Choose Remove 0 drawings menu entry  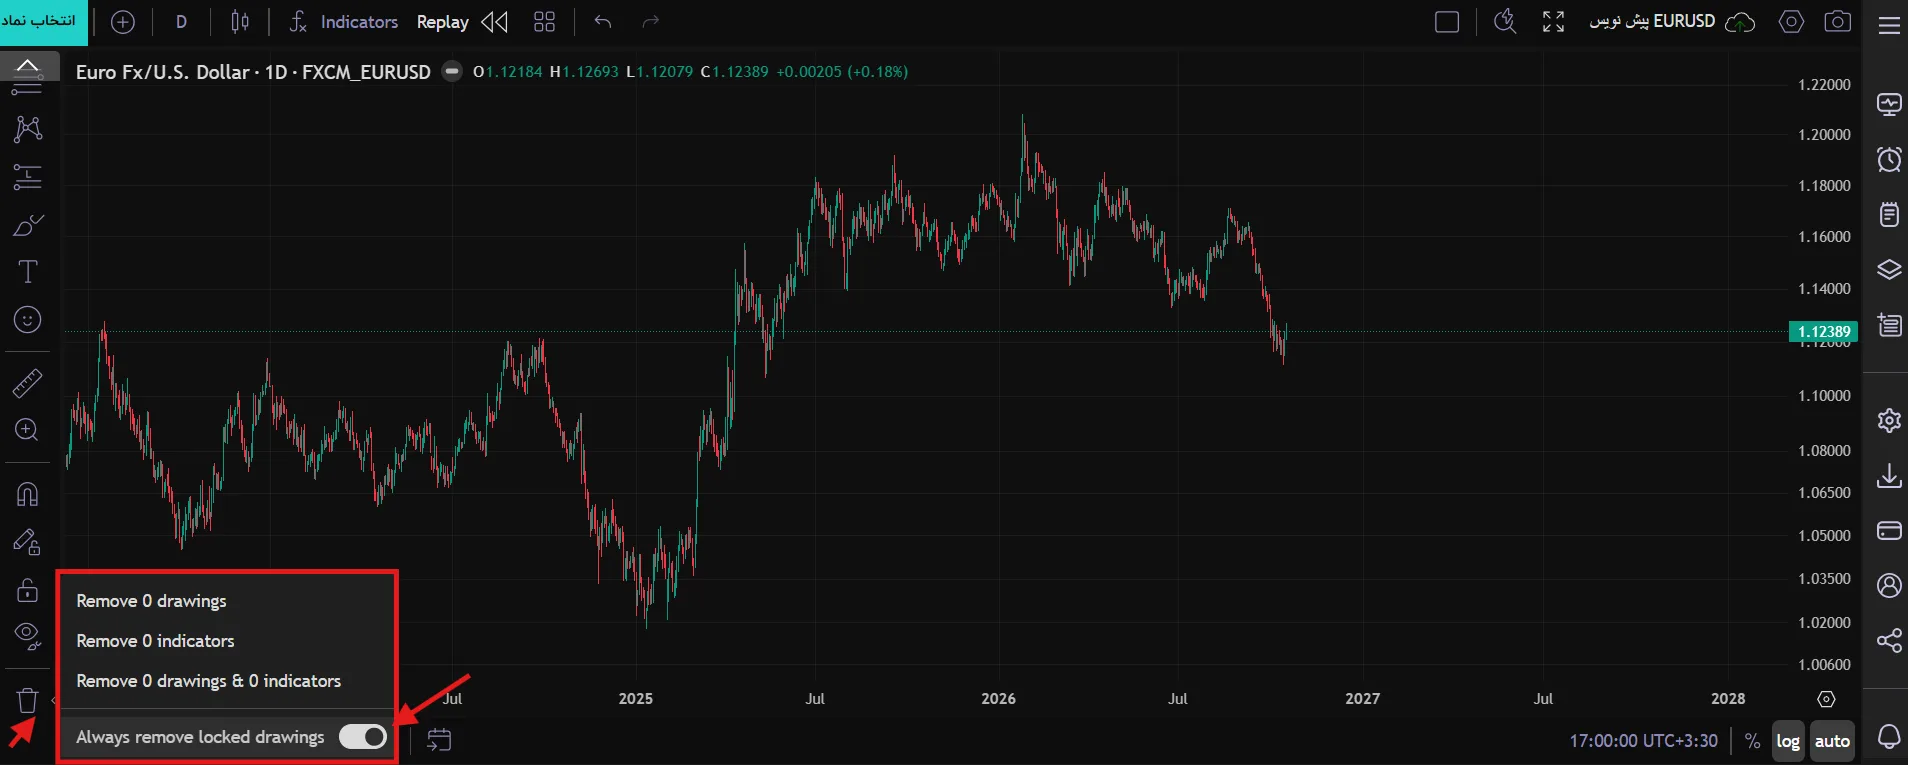pyautogui.click(x=151, y=601)
